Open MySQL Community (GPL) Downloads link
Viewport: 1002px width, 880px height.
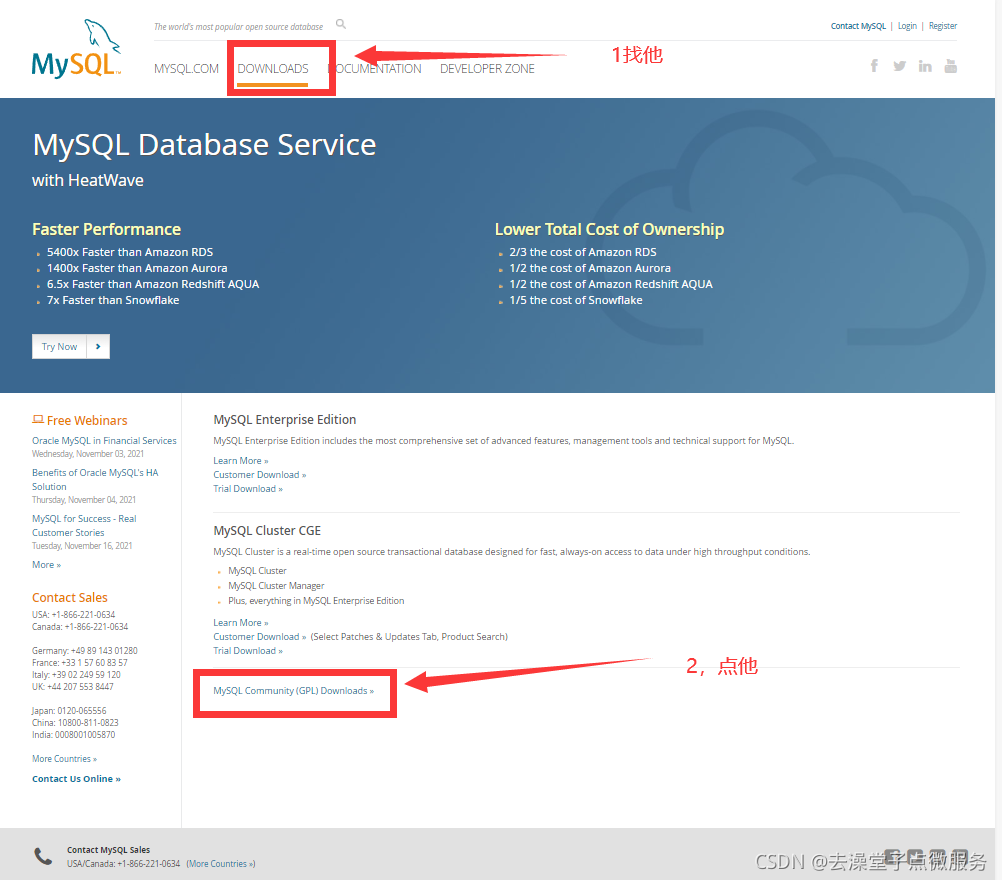point(293,691)
